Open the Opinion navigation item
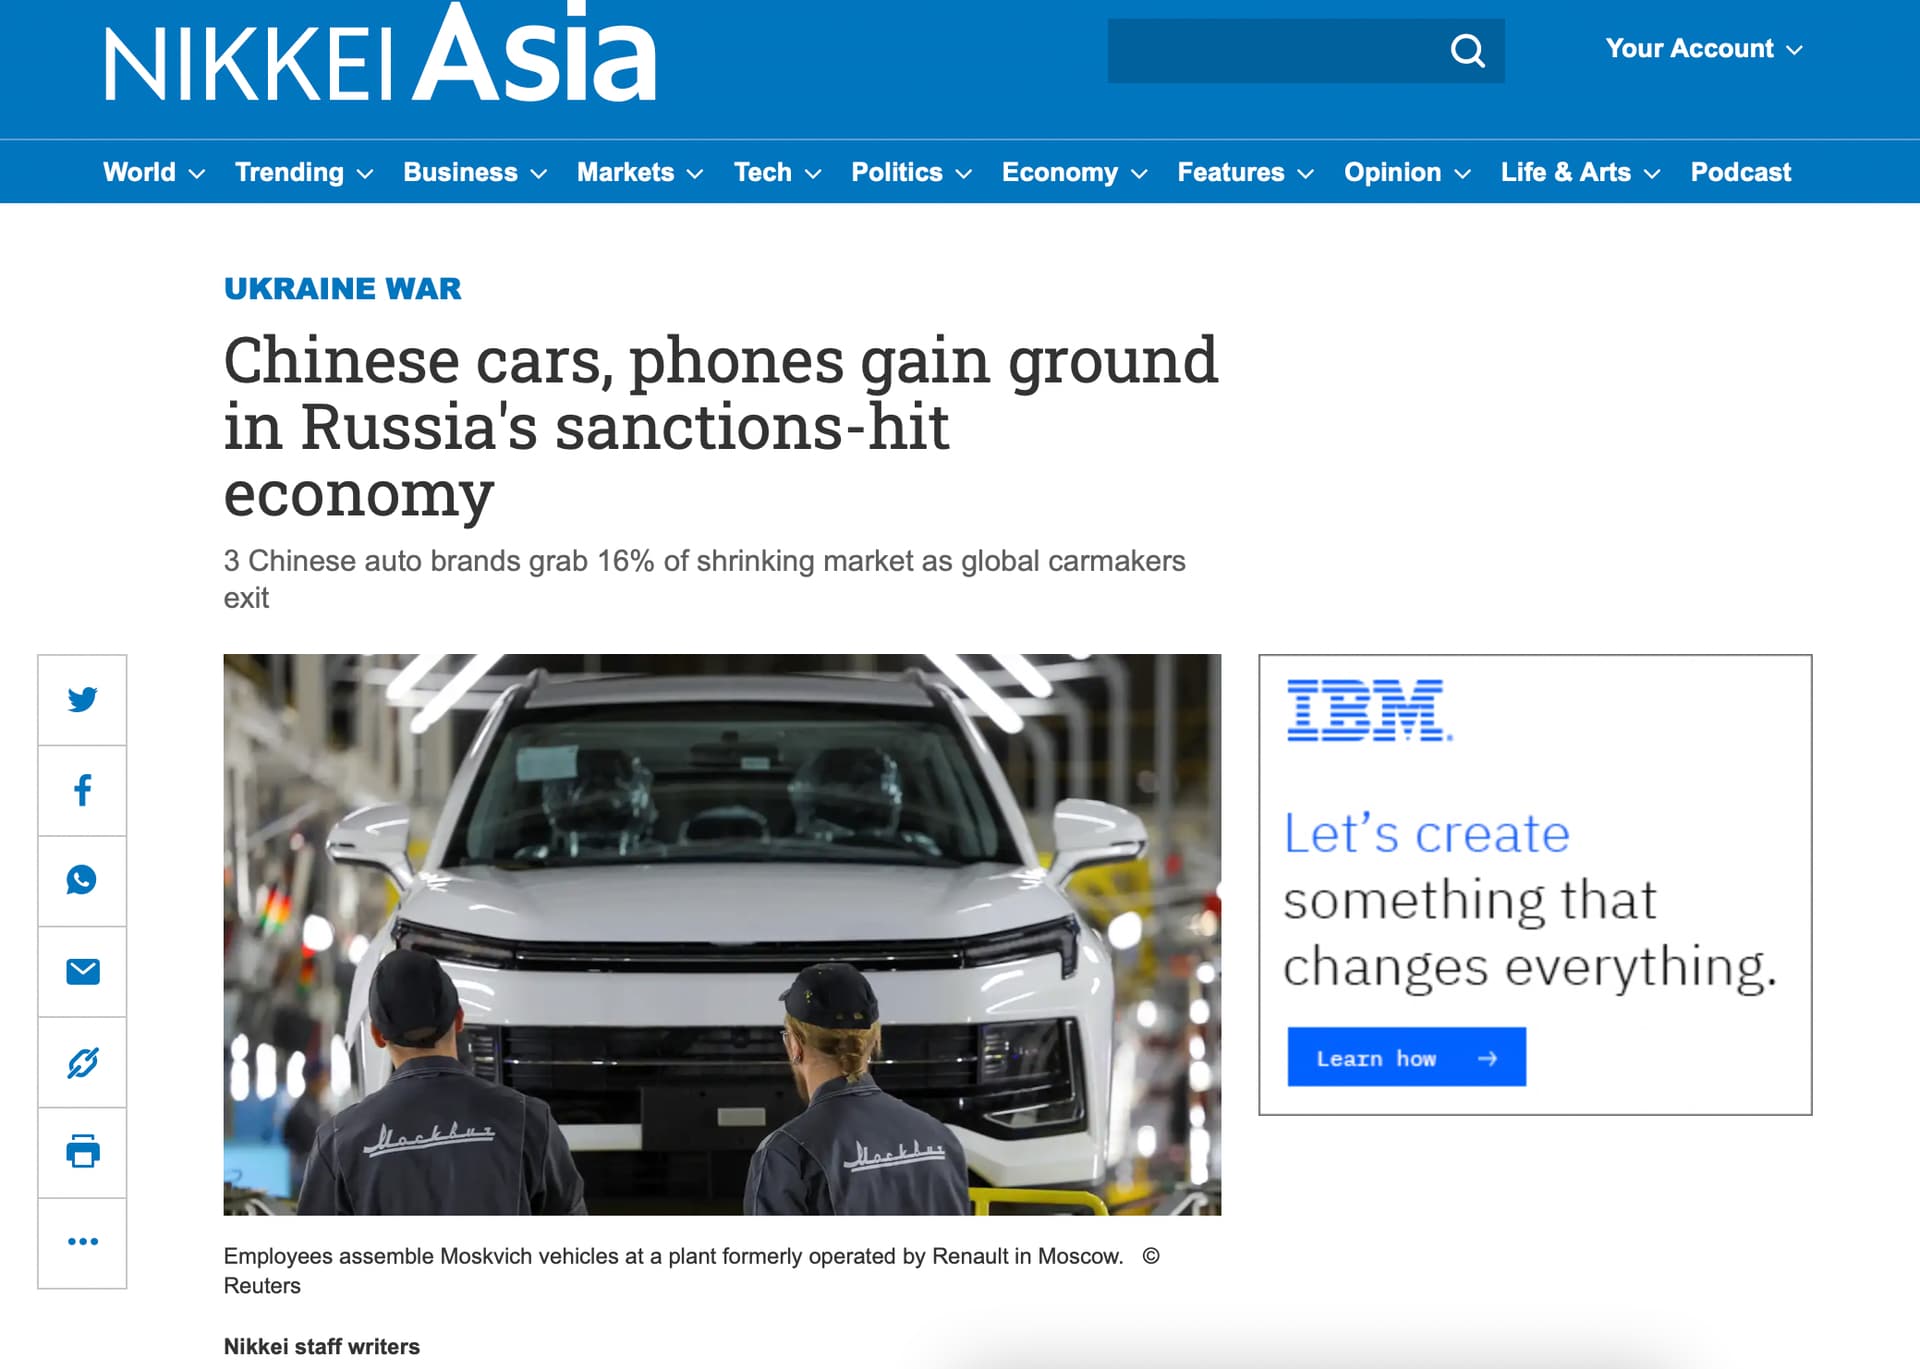 [x=1407, y=172]
